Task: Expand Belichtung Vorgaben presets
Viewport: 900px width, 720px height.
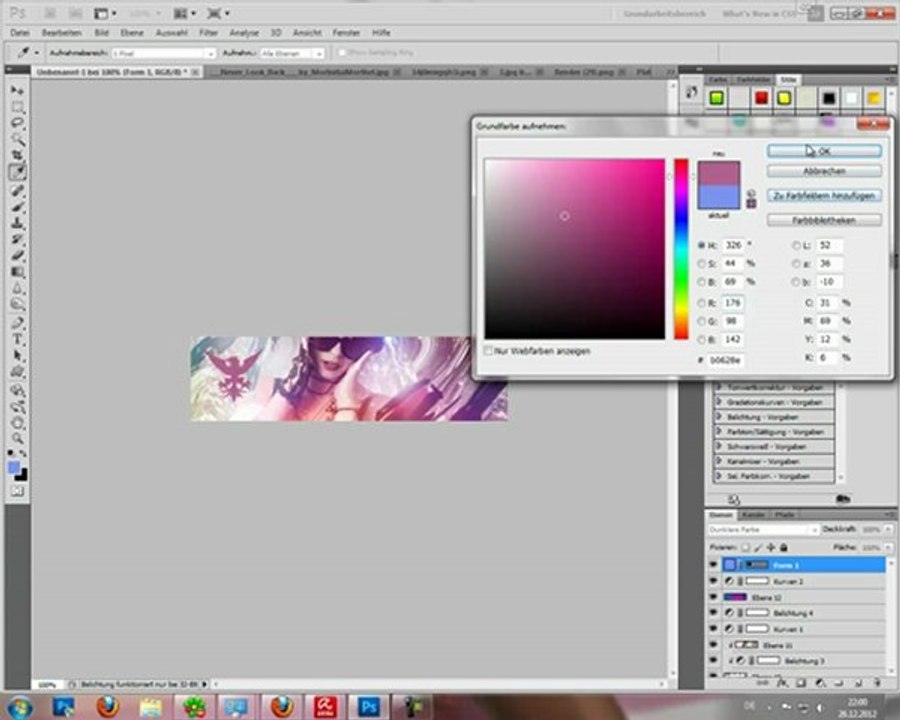Action: click(719, 417)
